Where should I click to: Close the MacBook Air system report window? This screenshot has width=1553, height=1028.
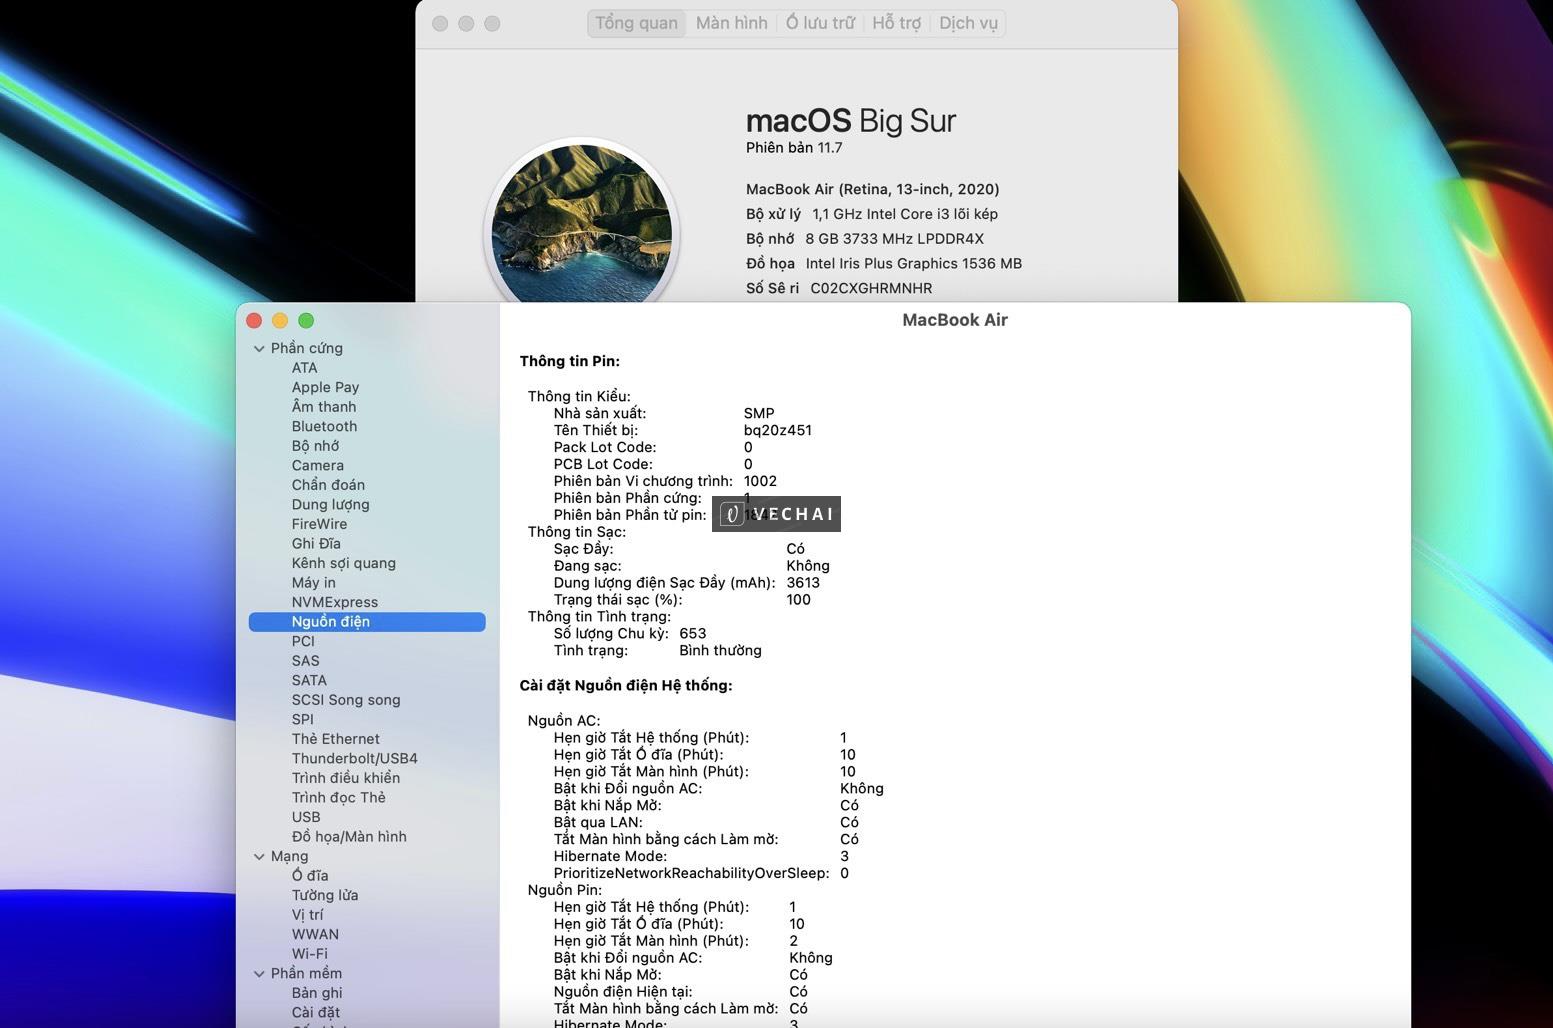tap(254, 321)
